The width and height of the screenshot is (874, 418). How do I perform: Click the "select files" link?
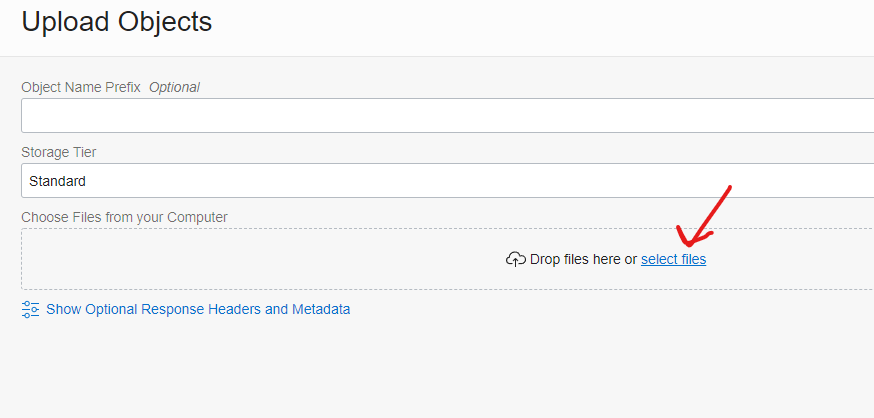tap(673, 259)
